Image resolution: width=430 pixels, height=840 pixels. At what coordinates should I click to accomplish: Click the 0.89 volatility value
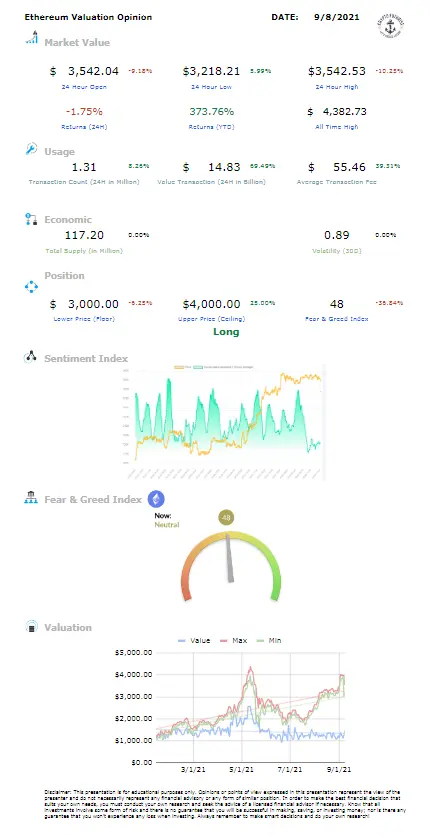[337, 235]
